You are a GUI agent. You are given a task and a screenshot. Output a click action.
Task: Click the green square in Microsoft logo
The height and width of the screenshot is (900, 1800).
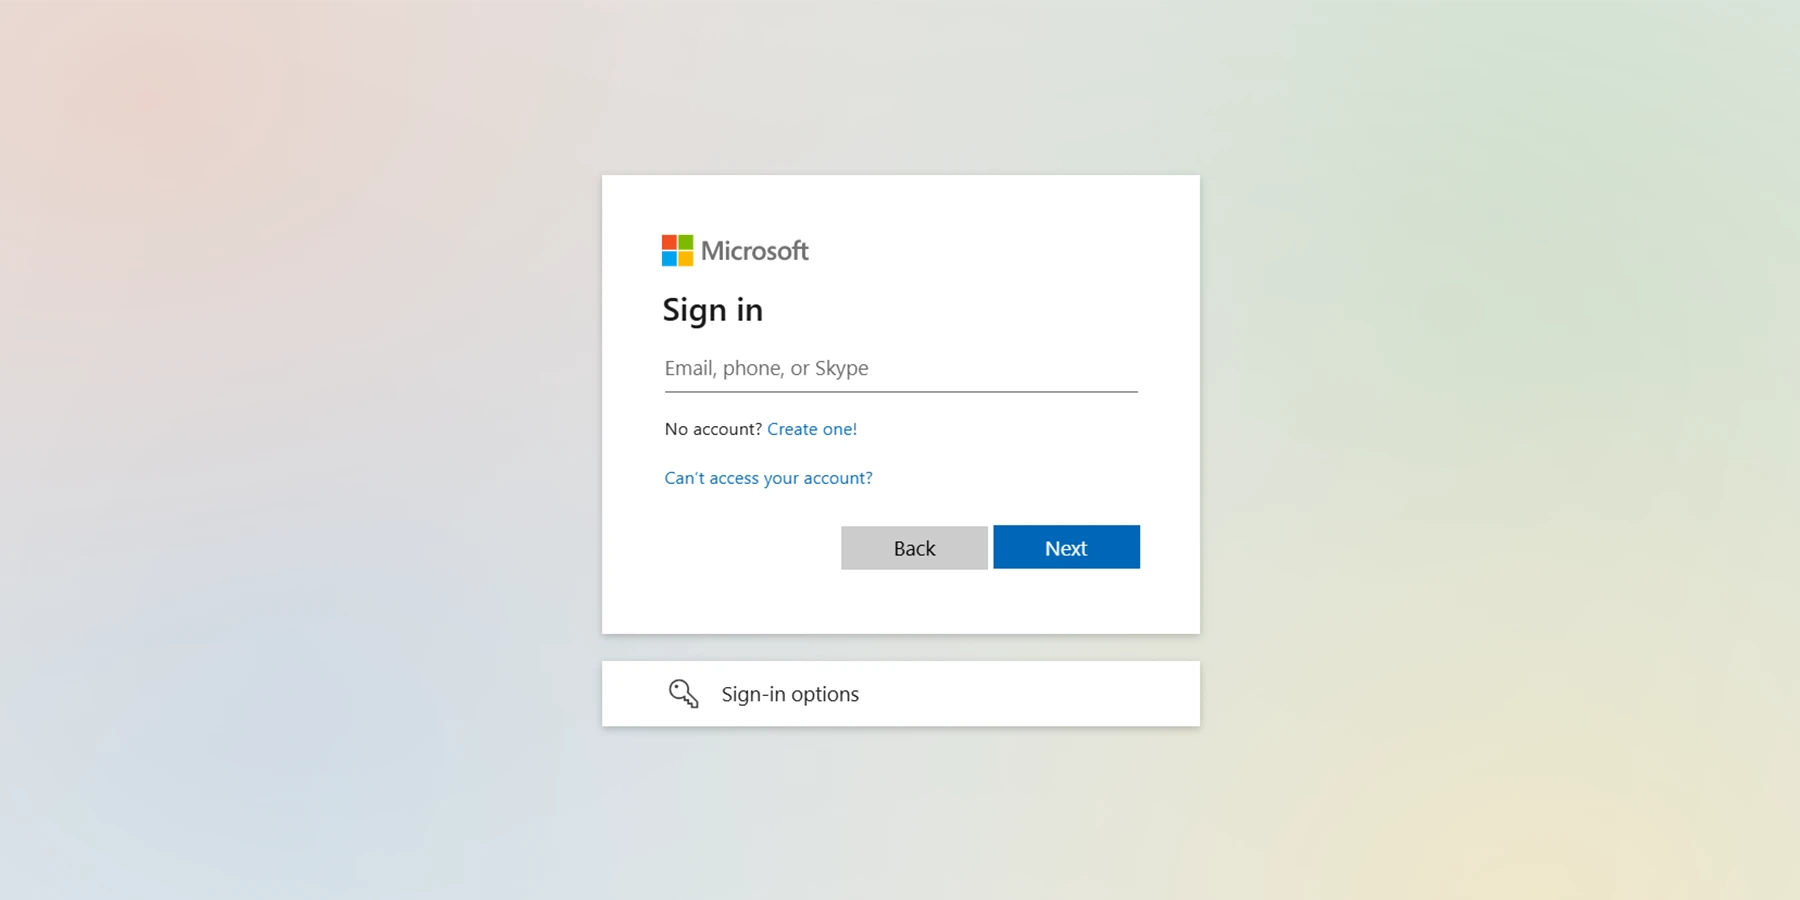pos(686,243)
